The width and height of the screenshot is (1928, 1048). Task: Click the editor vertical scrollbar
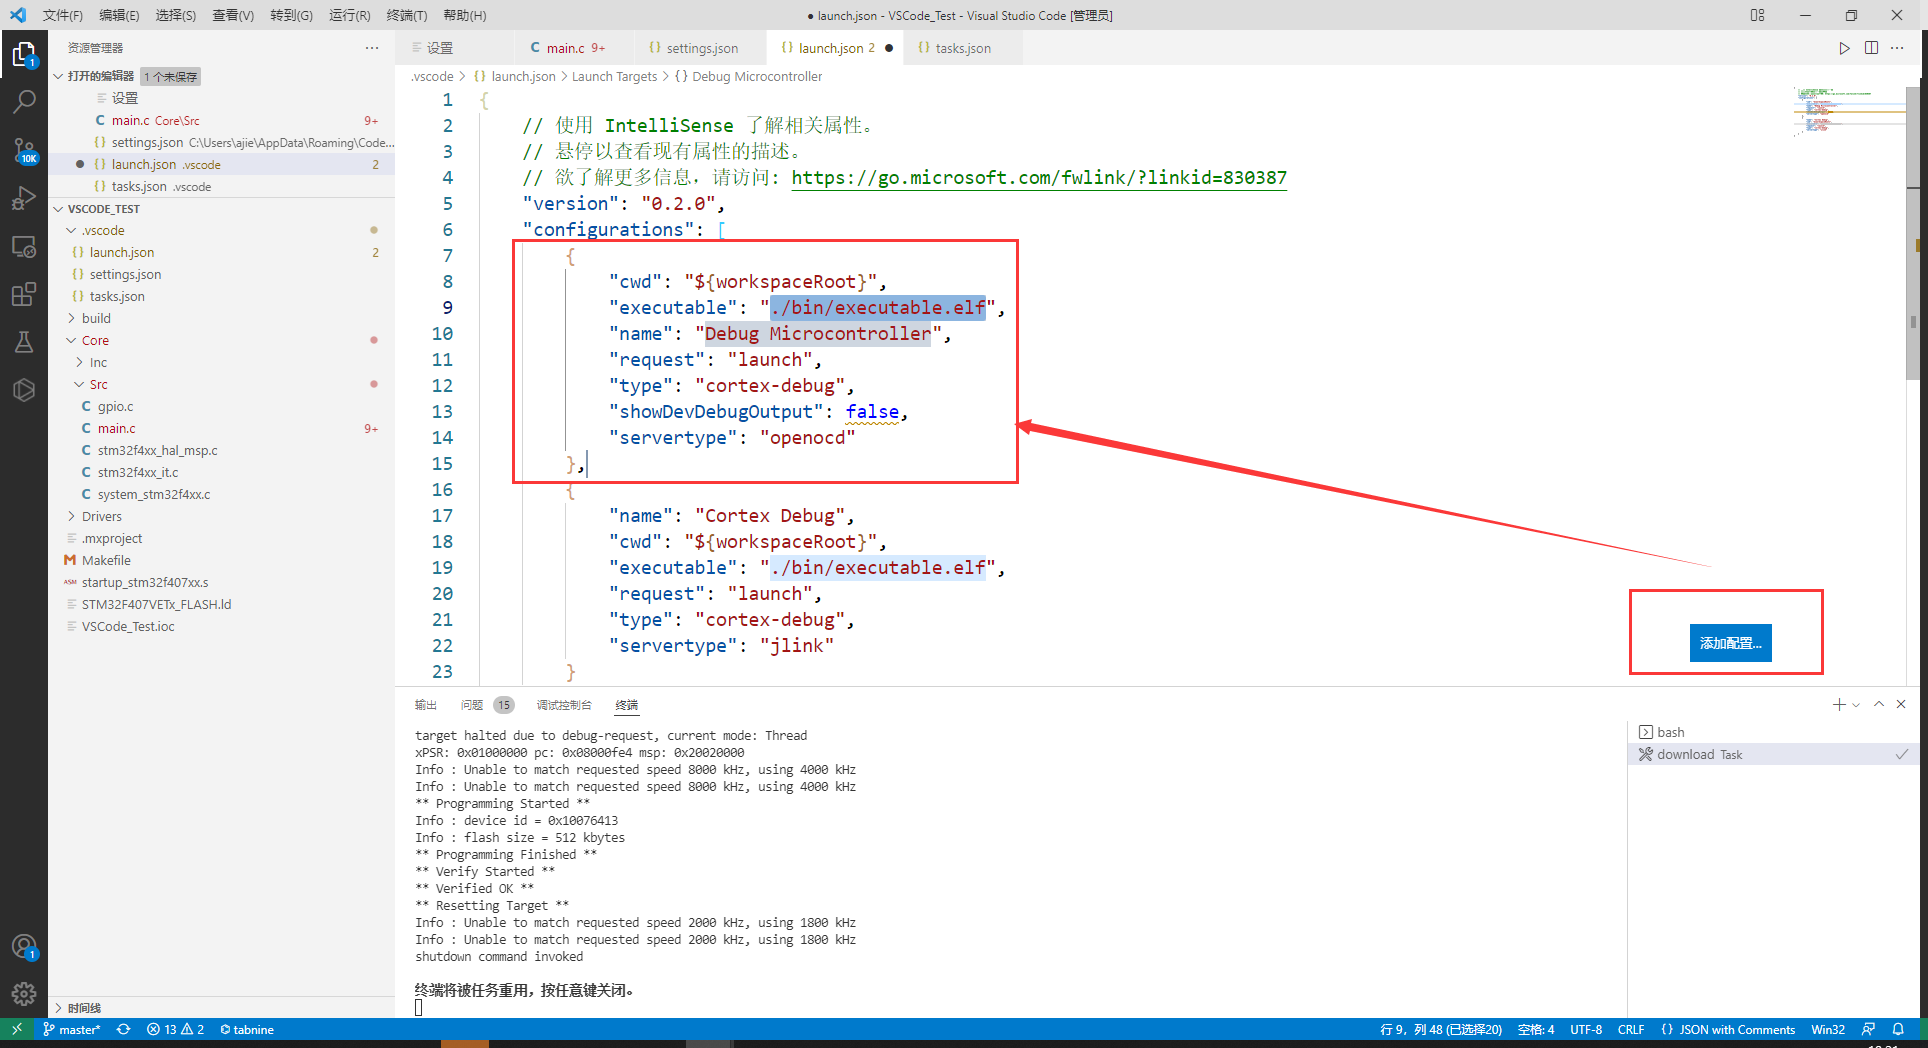click(1913, 233)
